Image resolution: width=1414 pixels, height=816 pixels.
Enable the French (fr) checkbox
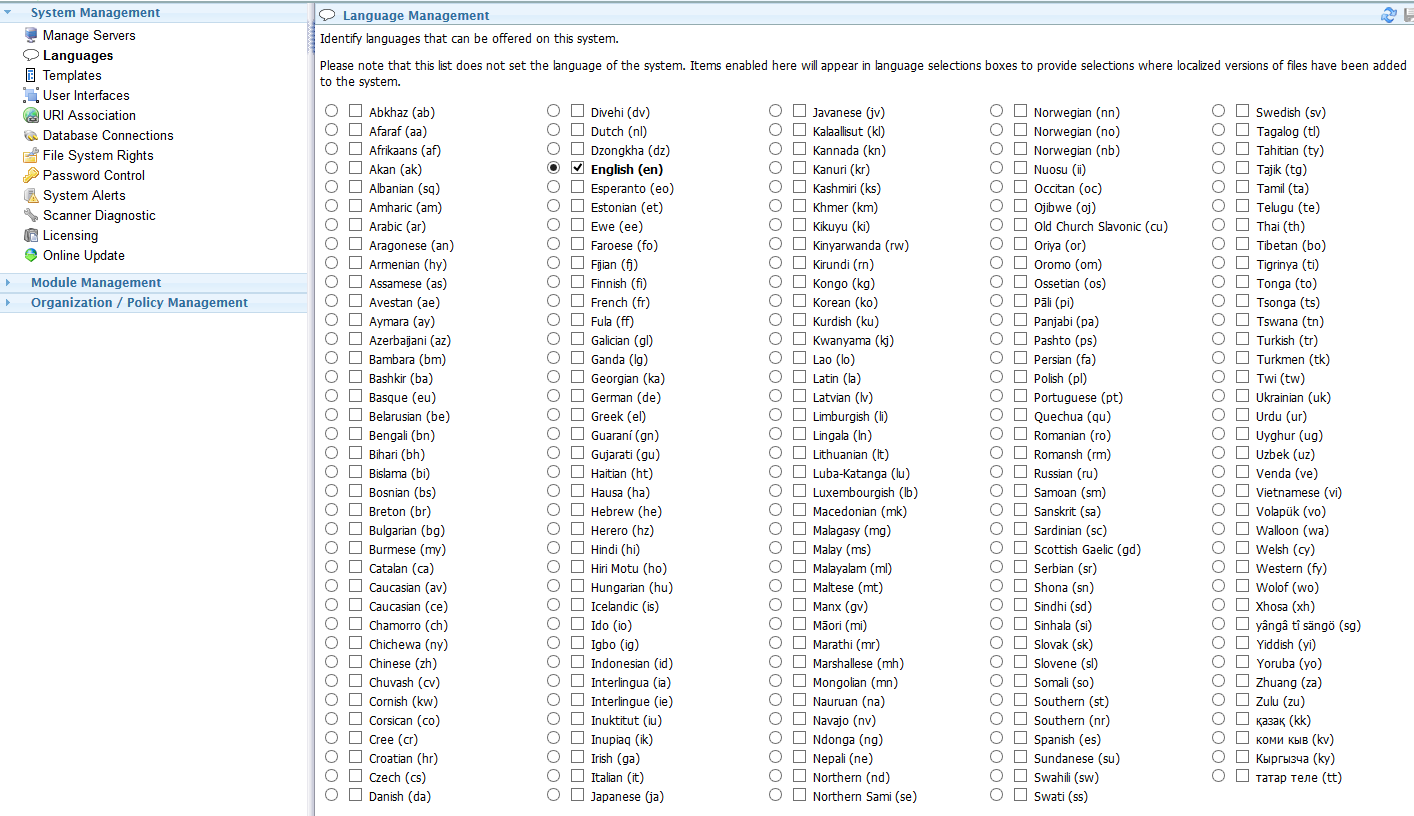pyautogui.click(x=577, y=301)
